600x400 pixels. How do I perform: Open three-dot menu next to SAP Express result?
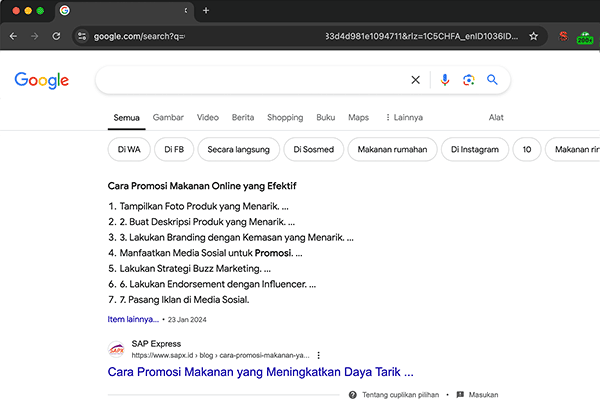(318, 356)
